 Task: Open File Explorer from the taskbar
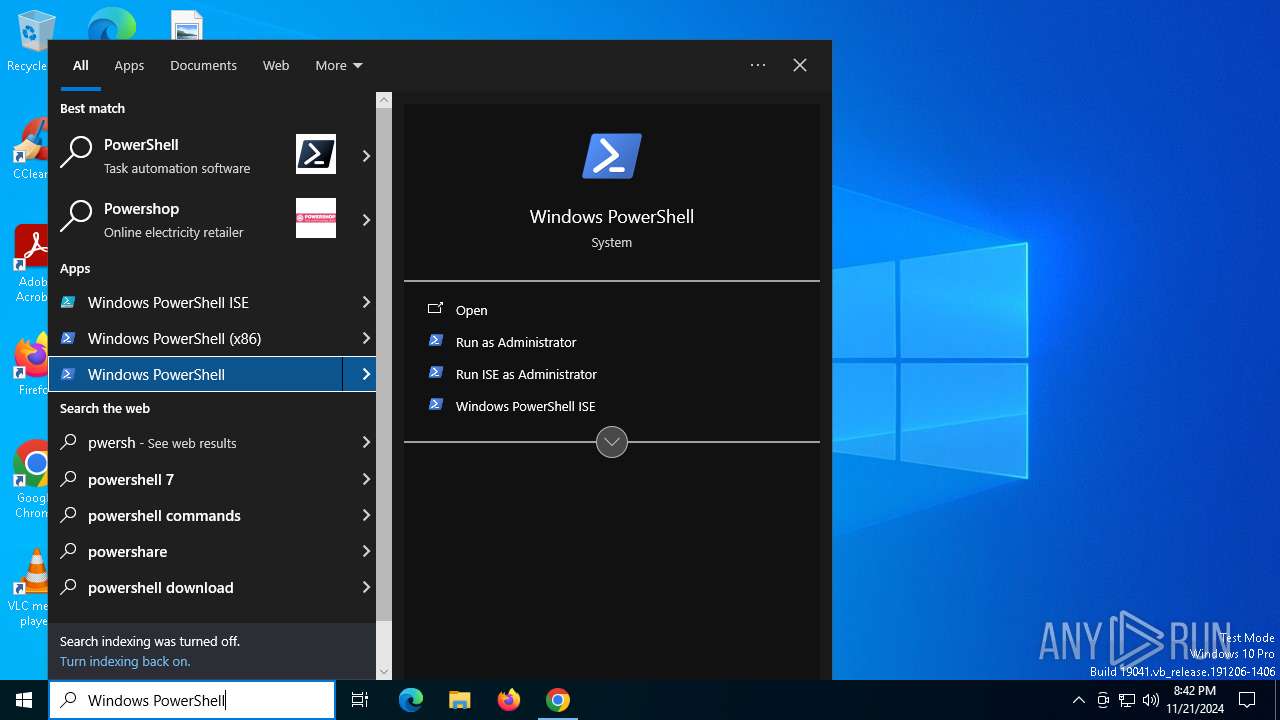(x=459, y=700)
